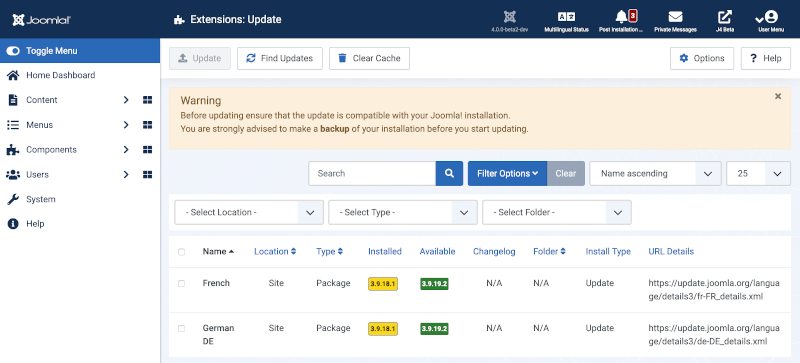Open the Multilingual Status icon
The image size is (800, 363).
click(566, 21)
